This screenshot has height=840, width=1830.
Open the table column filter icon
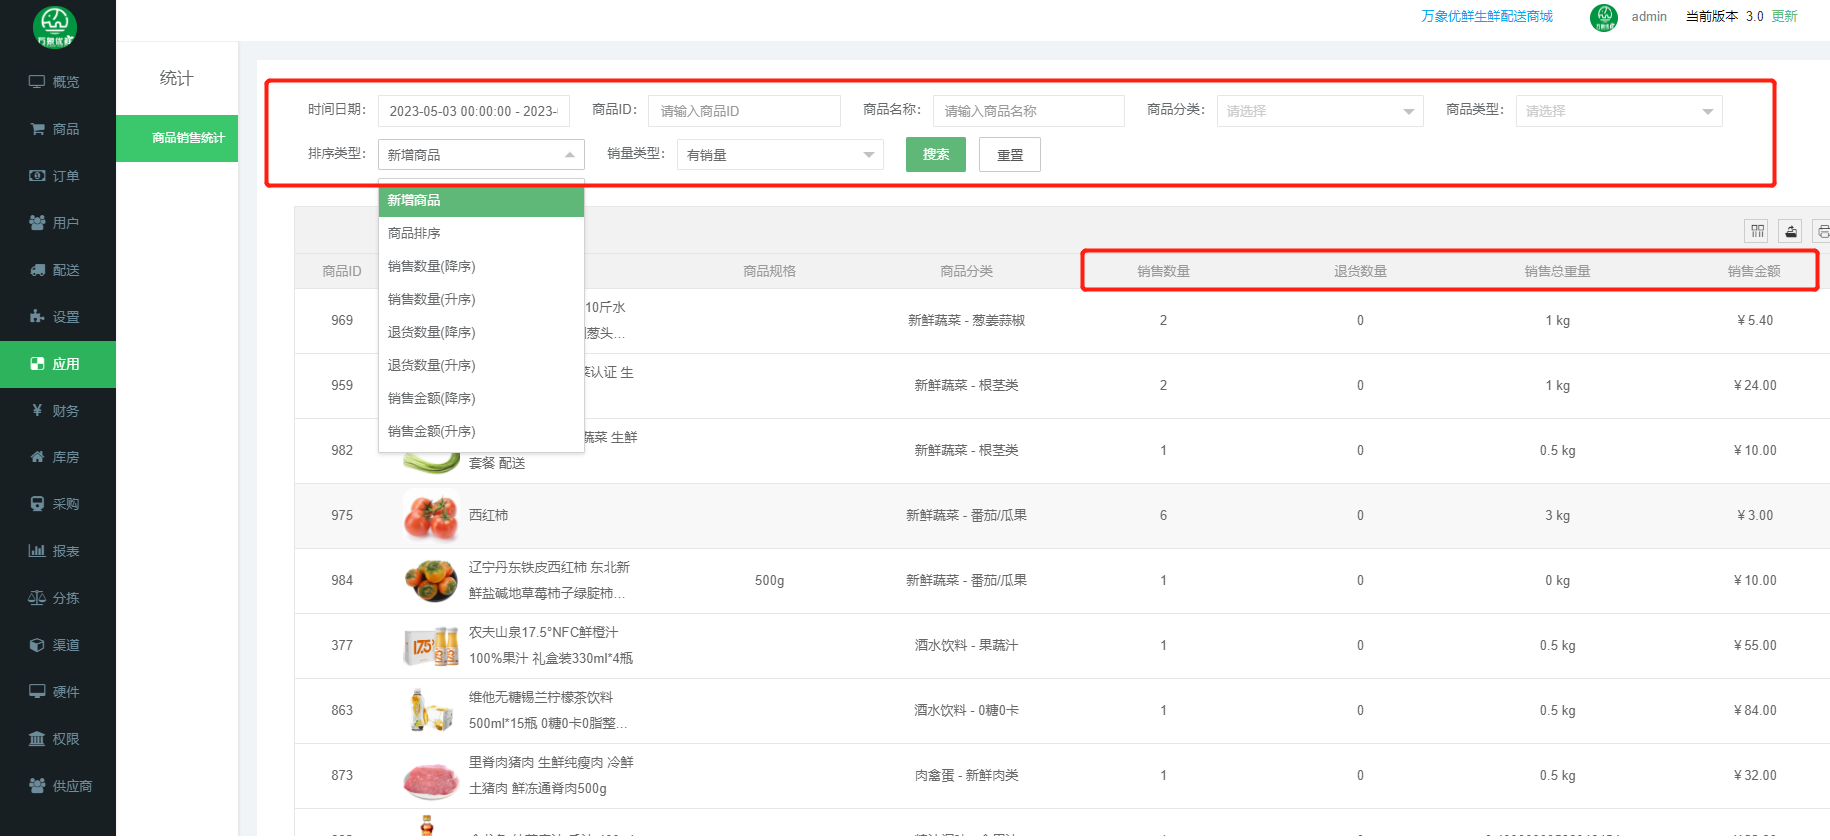click(x=1756, y=231)
